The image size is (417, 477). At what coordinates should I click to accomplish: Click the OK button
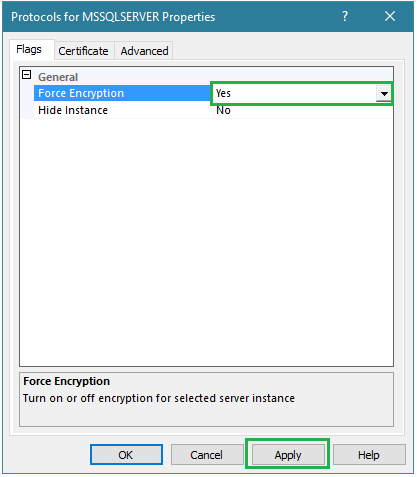point(126,455)
